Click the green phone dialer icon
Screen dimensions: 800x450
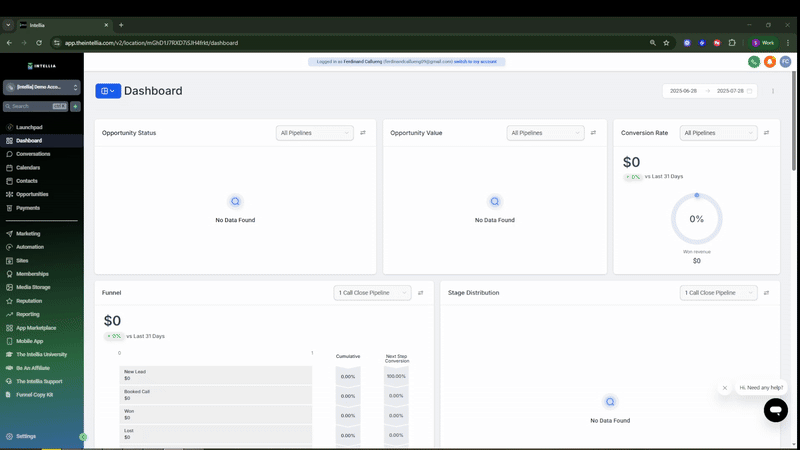point(754,62)
